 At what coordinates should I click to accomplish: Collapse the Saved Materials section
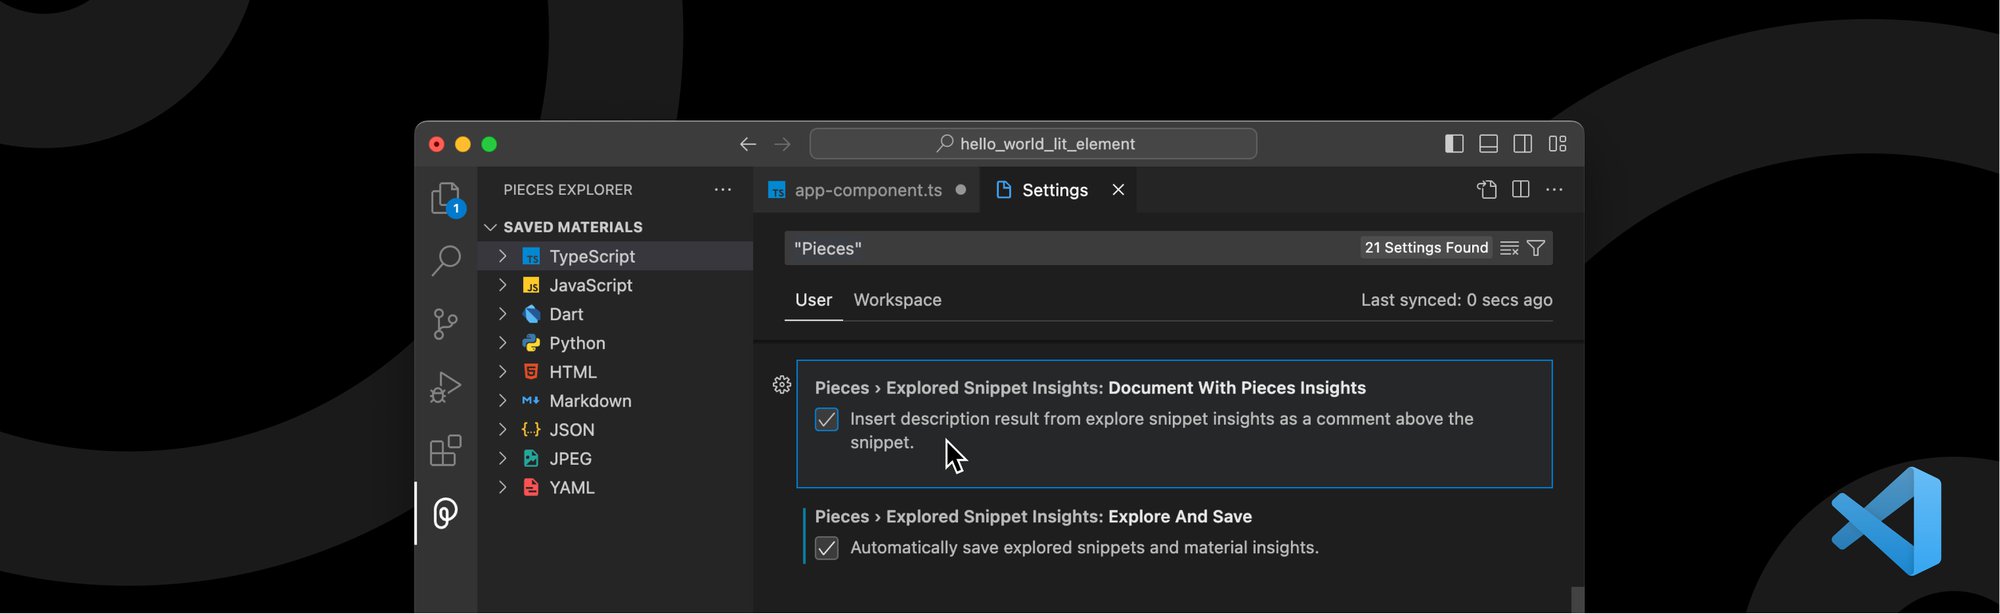[x=490, y=228]
